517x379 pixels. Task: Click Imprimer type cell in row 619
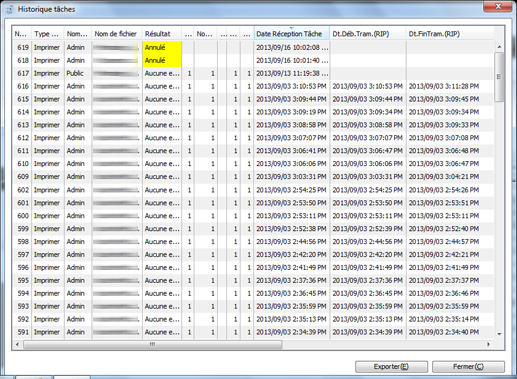click(47, 48)
